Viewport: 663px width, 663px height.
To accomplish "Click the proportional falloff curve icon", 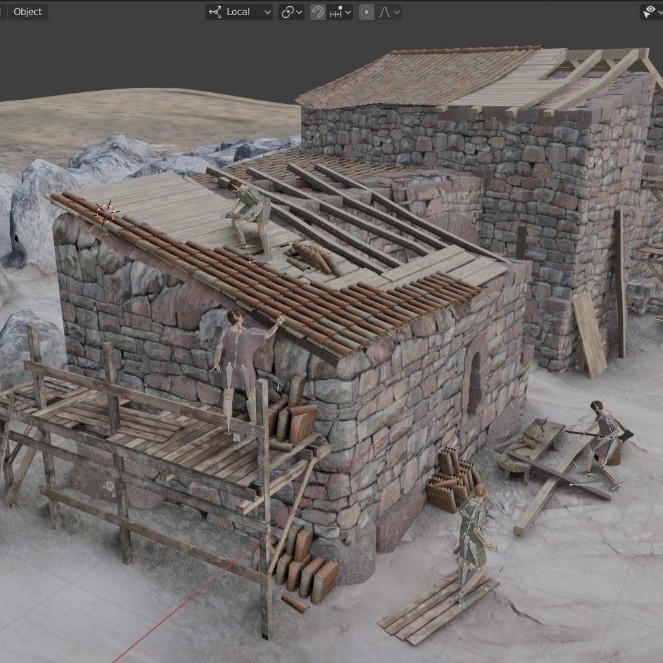I will coord(384,12).
